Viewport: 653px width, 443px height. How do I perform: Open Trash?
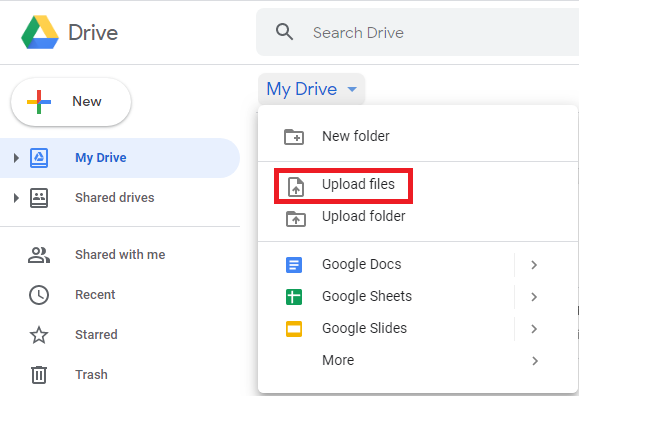tap(120, 375)
